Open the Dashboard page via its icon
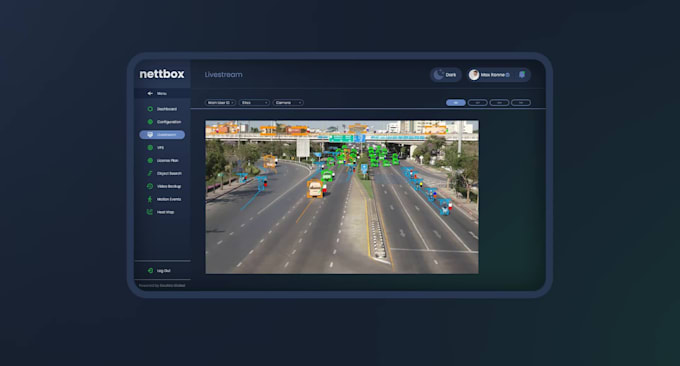Viewport: 680px width, 366px height. [x=150, y=109]
